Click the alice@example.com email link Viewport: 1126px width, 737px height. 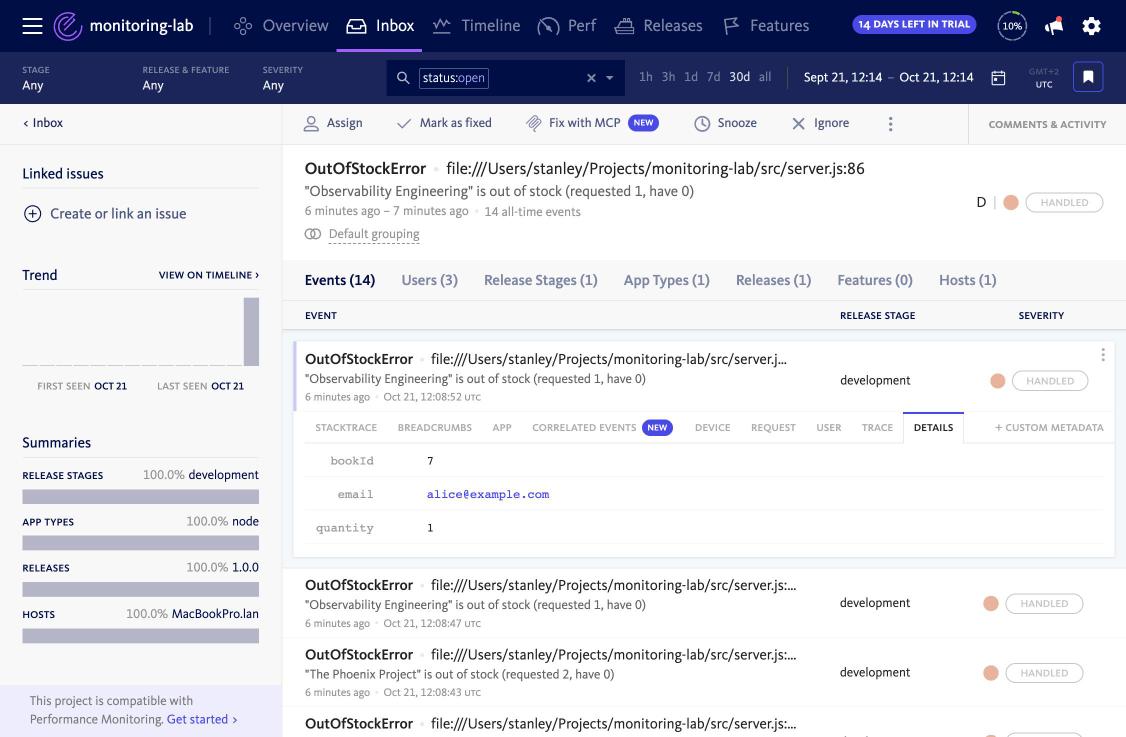pos(488,494)
